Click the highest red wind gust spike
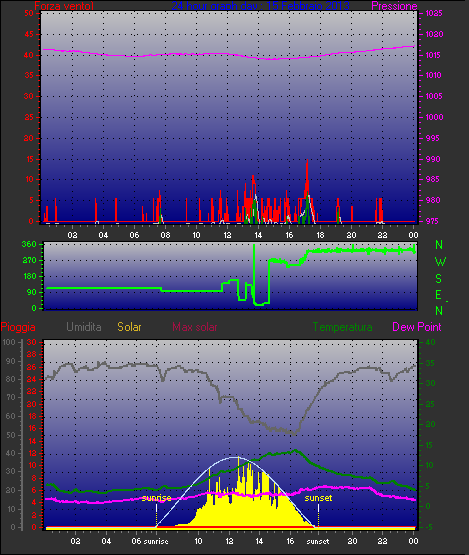Screen dimensions: 469x555 pos(307,161)
